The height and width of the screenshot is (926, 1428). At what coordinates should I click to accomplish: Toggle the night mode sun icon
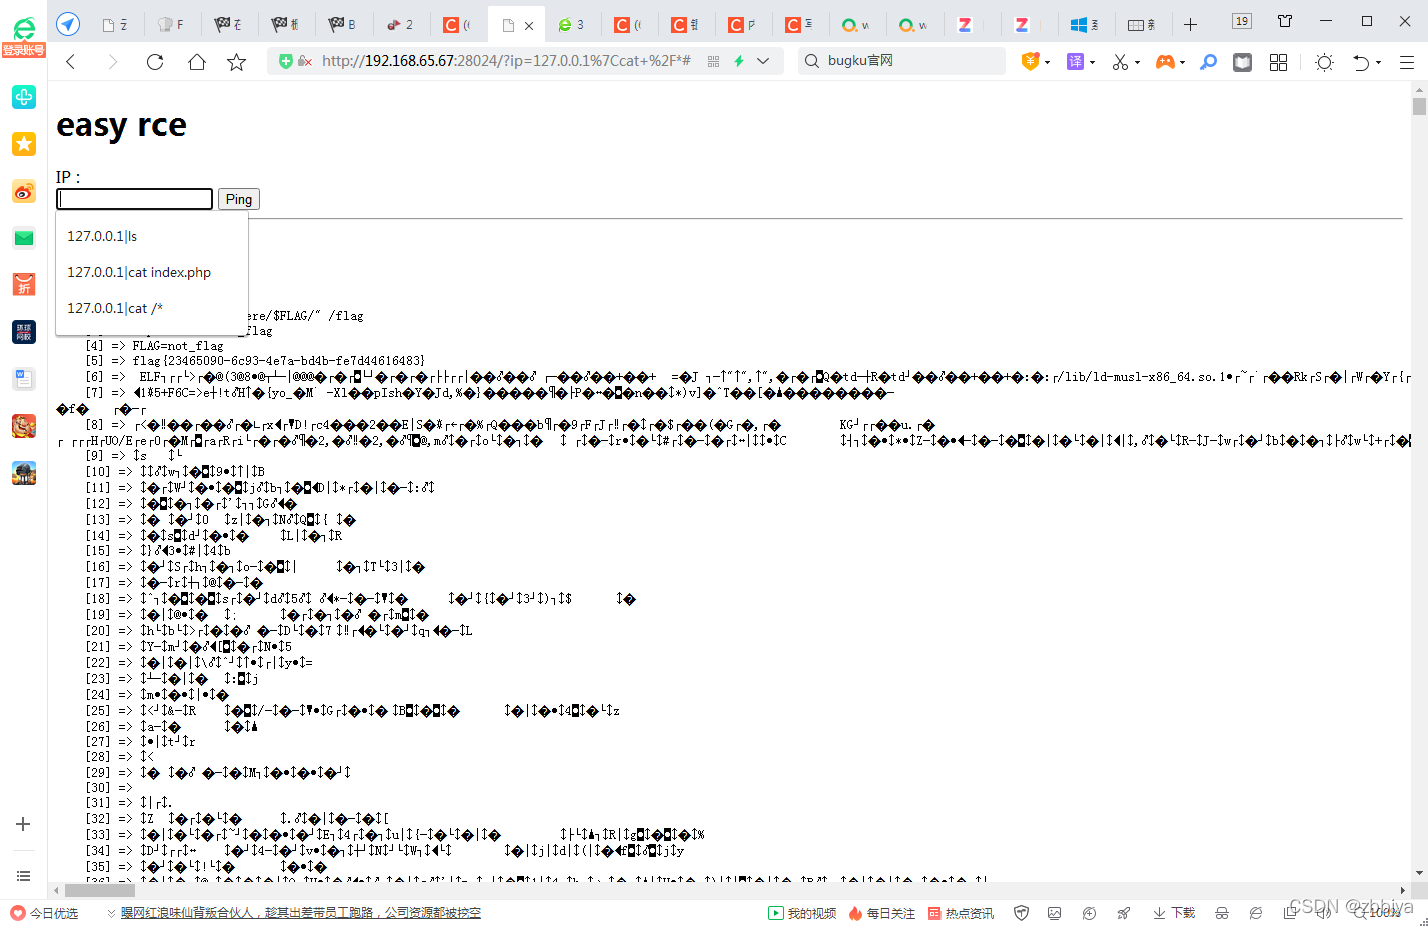pos(1324,62)
